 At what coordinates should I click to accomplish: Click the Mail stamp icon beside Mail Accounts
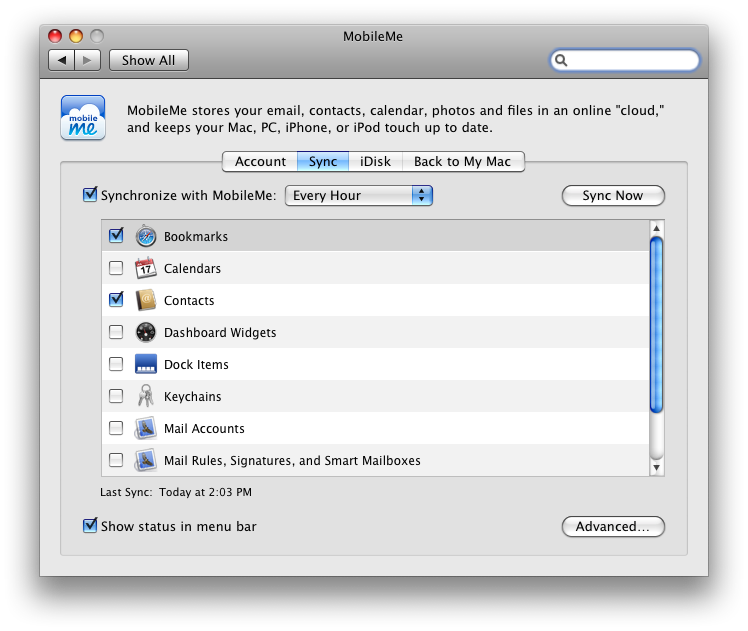(145, 428)
